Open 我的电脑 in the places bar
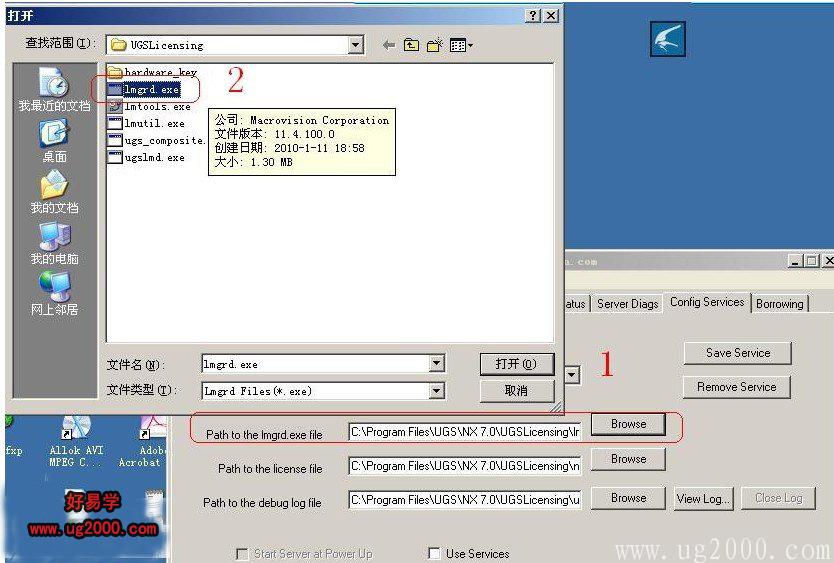834x563 pixels. (54, 243)
